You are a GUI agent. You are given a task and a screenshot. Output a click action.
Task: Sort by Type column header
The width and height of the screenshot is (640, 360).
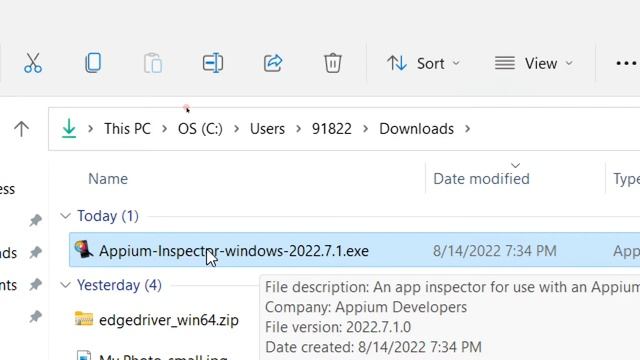[x=626, y=179]
